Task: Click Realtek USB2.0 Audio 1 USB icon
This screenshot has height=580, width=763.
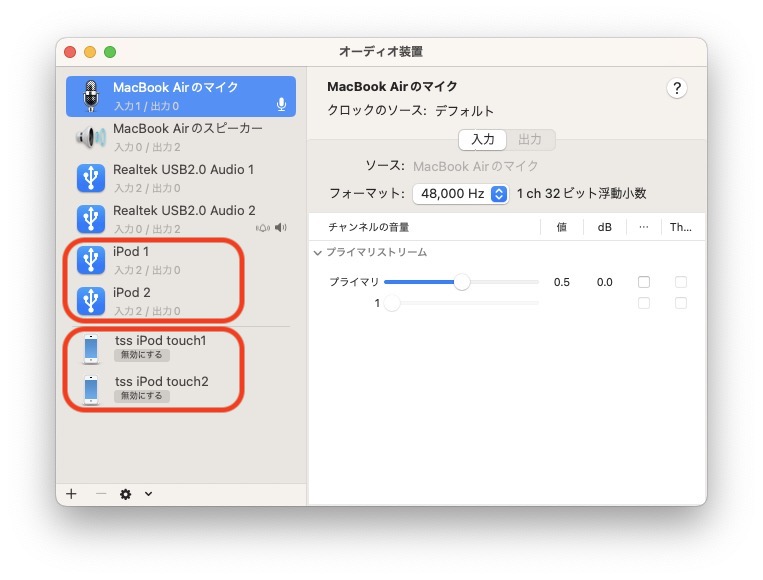Action: 91,178
